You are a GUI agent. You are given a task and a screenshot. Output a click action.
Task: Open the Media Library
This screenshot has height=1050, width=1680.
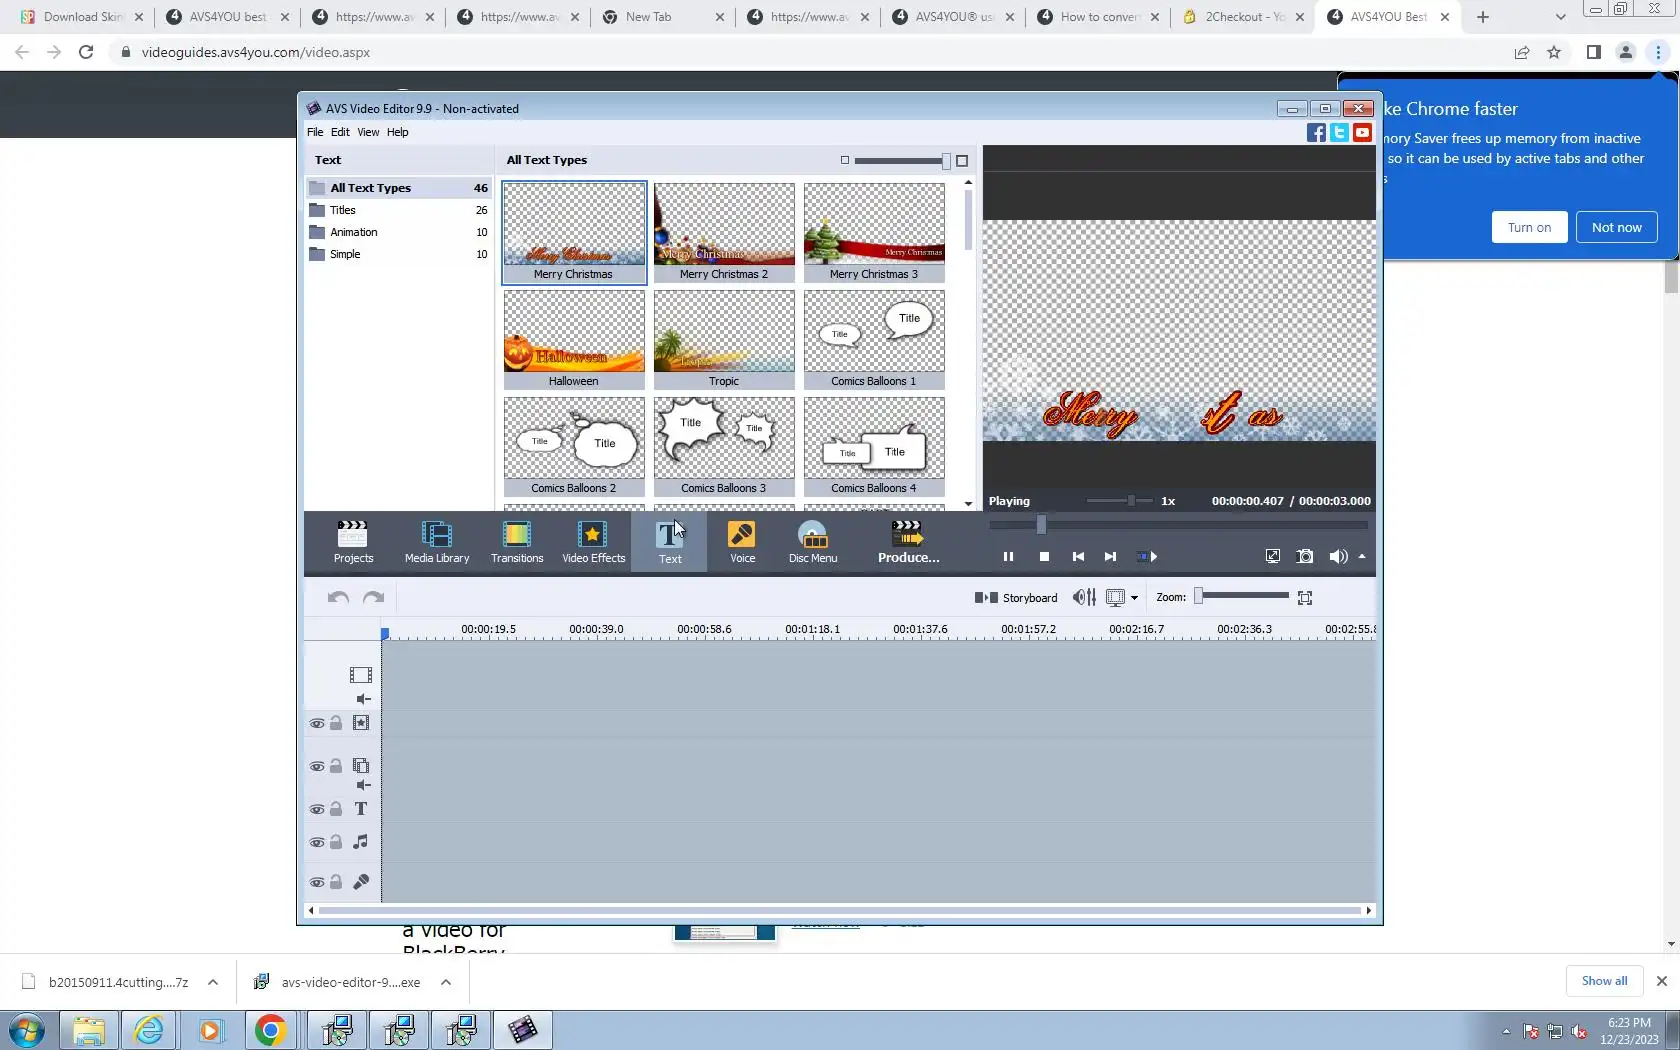437,542
